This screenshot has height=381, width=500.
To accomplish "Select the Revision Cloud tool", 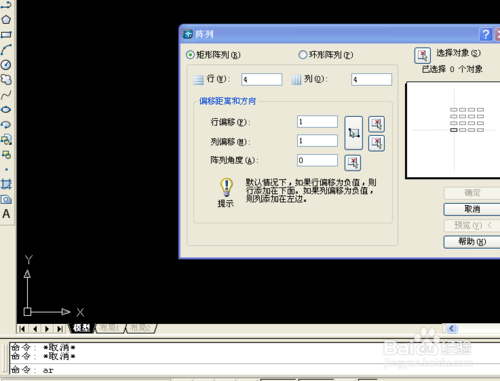I will pyautogui.click(x=6, y=80).
